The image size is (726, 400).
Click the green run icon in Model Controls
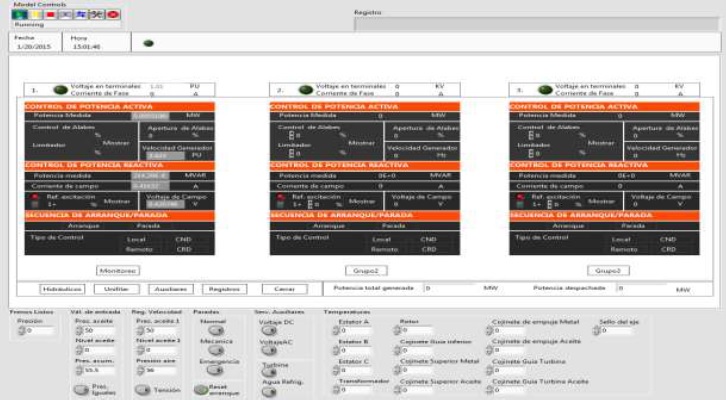tap(17, 16)
